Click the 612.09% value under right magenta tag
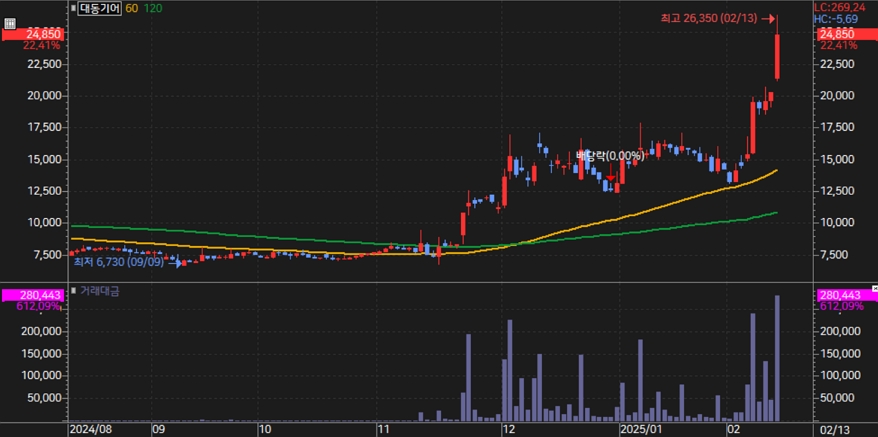 [x=840, y=306]
